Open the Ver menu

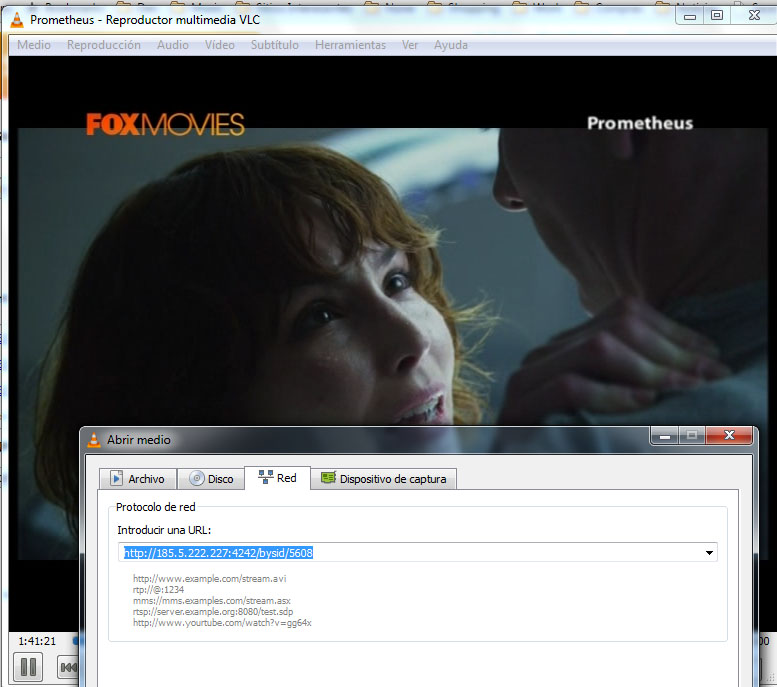coord(410,45)
